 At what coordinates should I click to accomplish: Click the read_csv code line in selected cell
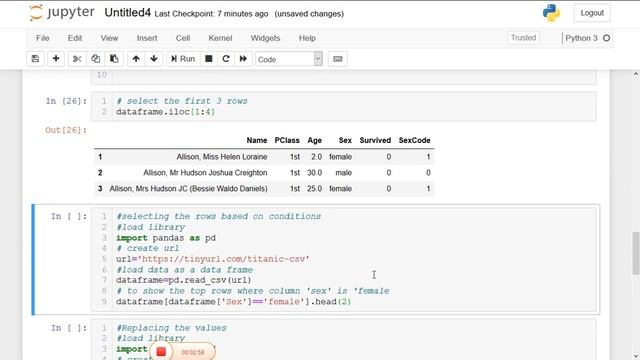click(x=184, y=280)
